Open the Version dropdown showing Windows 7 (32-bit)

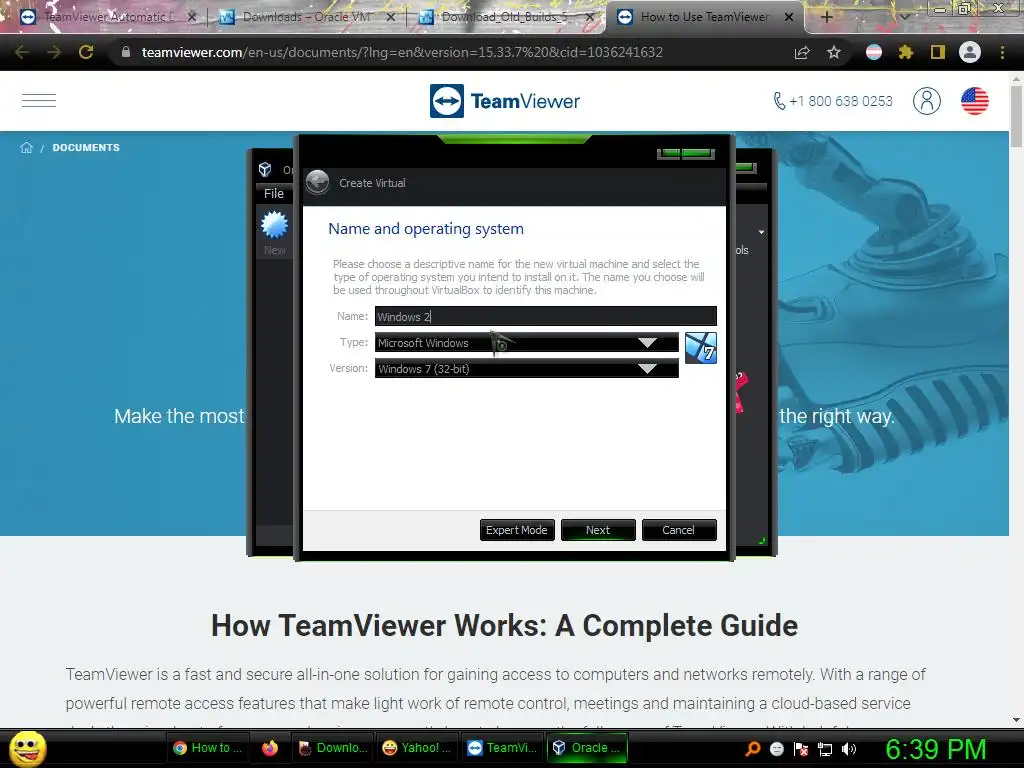coord(526,369)
